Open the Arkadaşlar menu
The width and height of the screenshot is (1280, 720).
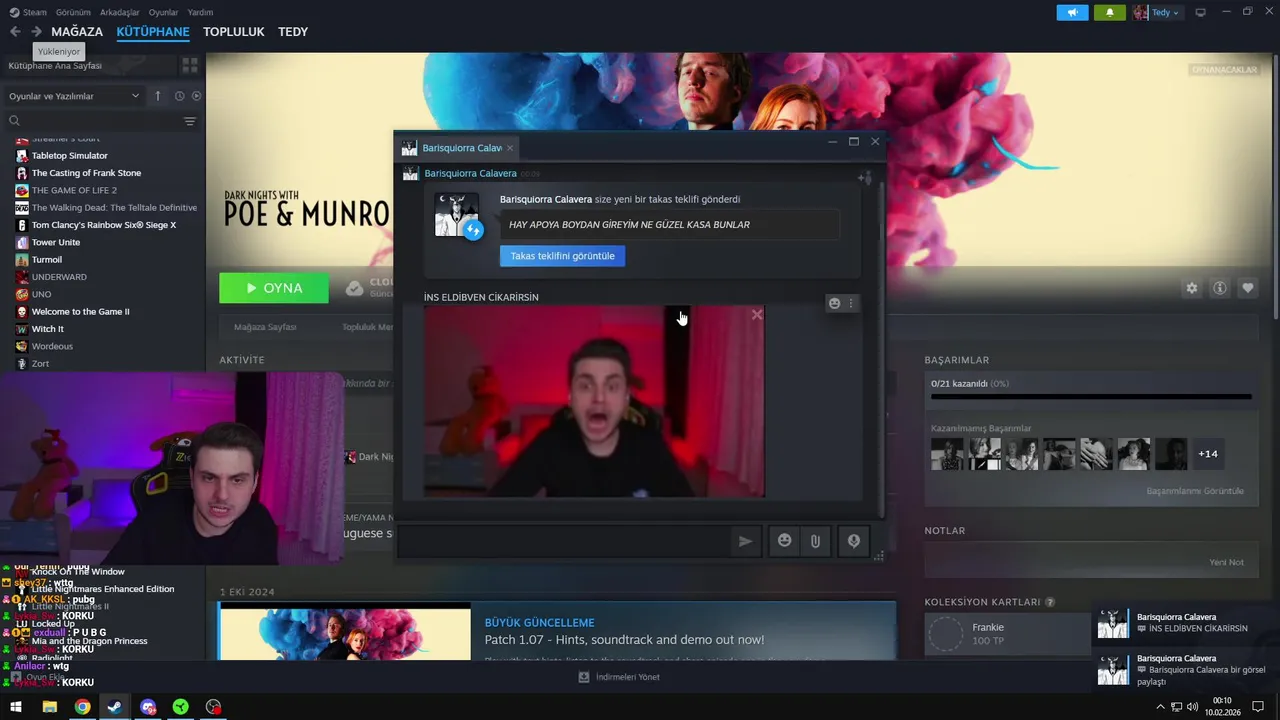pyautogui.click(x=120, y=12)
